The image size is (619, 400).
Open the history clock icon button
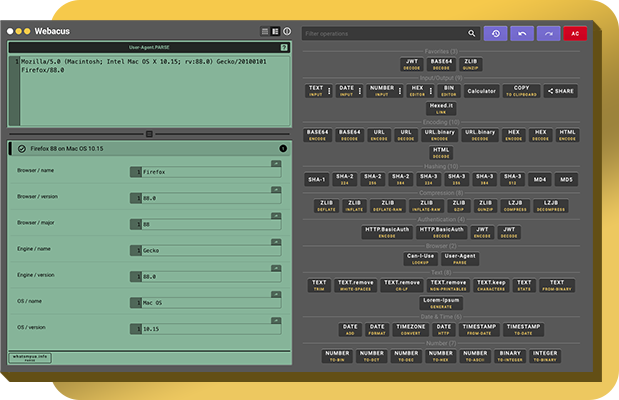(495, 34)
